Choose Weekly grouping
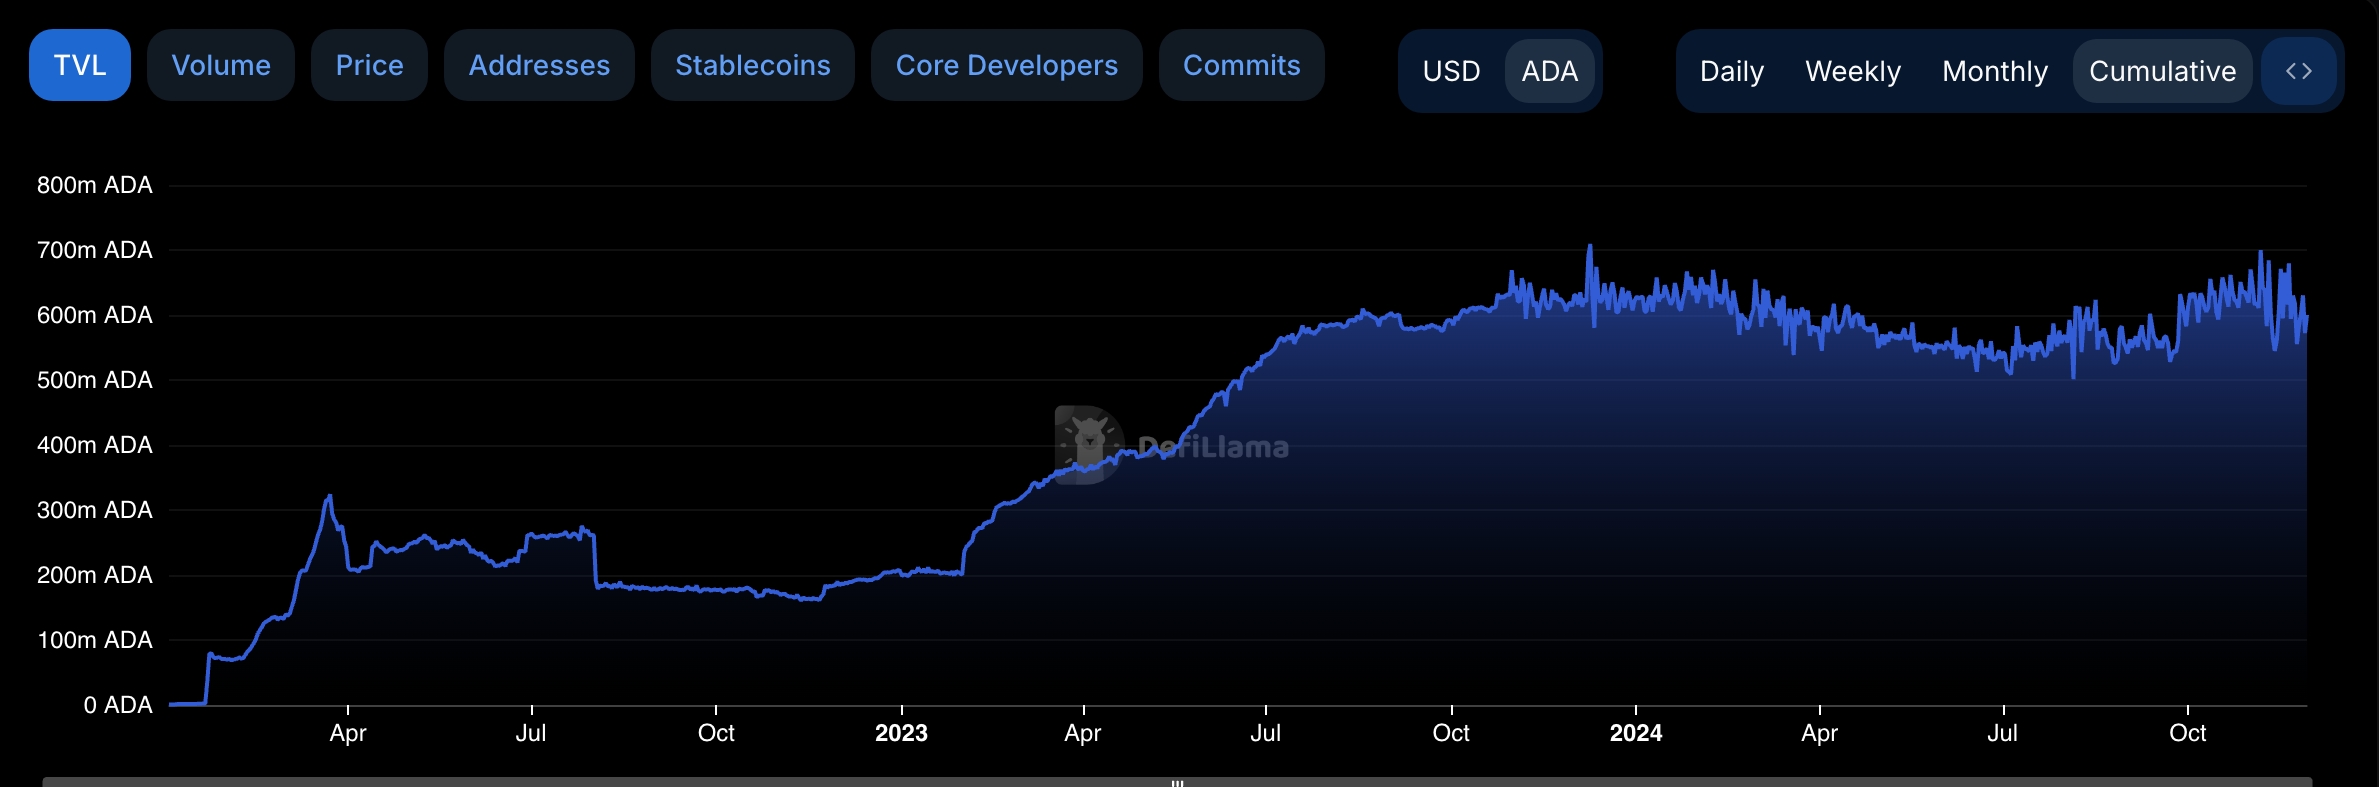This screenshot has width=2379, height=787. click(x=1853, y=71)
